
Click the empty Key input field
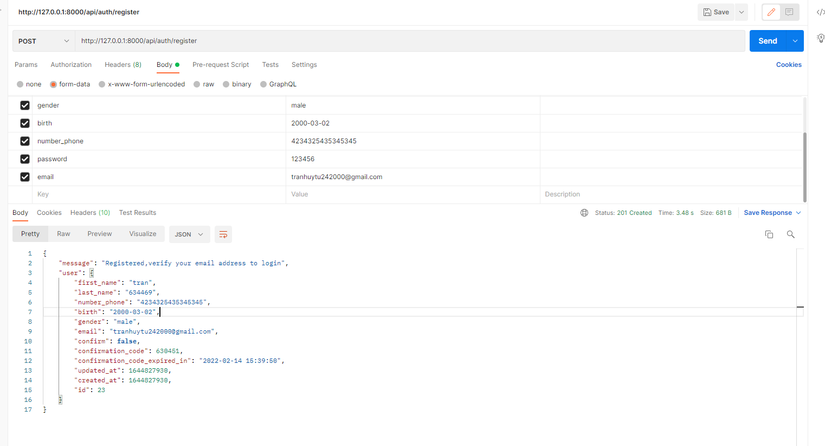[x=159, y=194]
